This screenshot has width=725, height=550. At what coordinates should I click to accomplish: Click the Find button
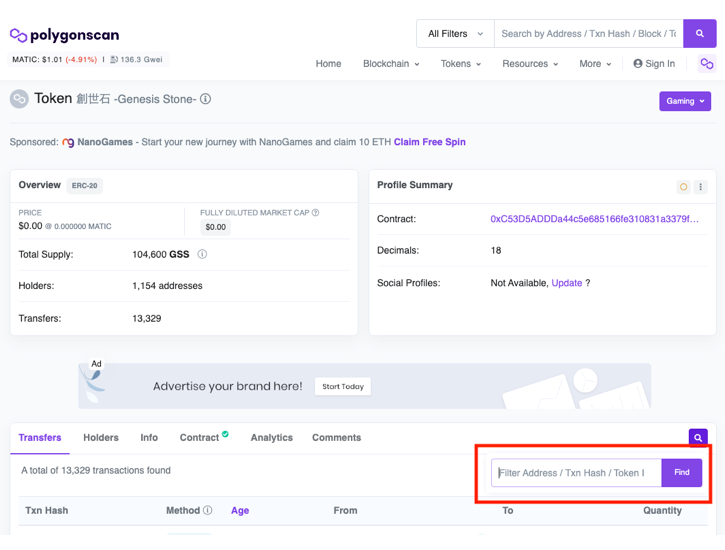click(682, 473)
